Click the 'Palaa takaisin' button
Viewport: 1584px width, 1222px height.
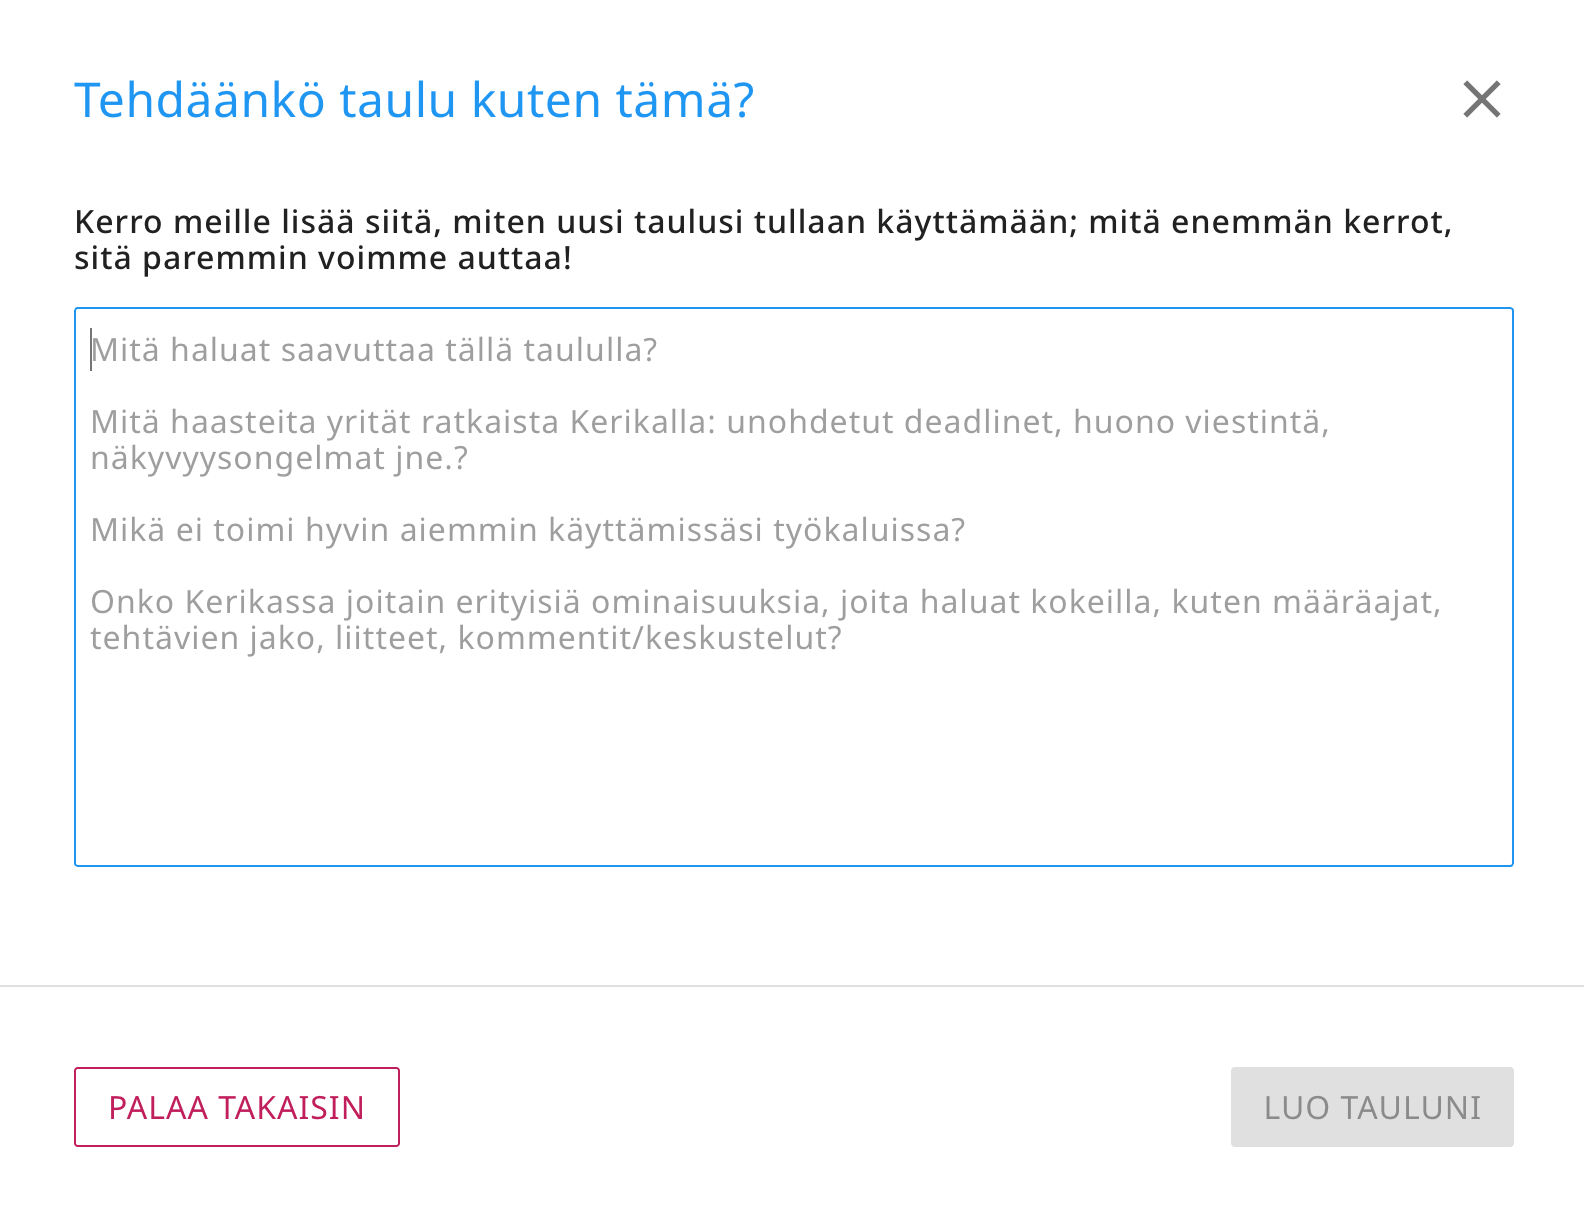coord(237,1107)
